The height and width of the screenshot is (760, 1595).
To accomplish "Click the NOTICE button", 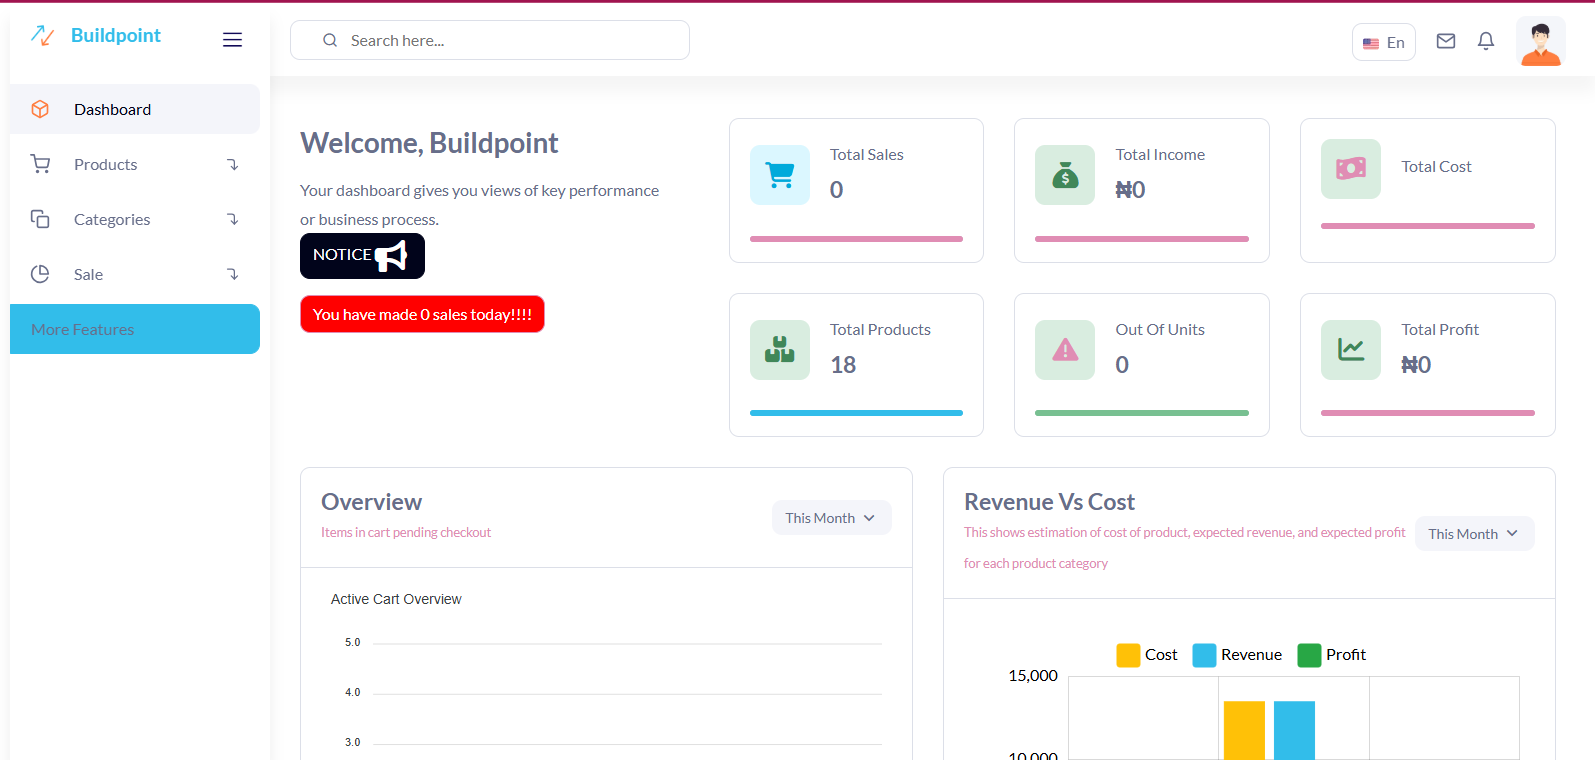I will (362, 256).
